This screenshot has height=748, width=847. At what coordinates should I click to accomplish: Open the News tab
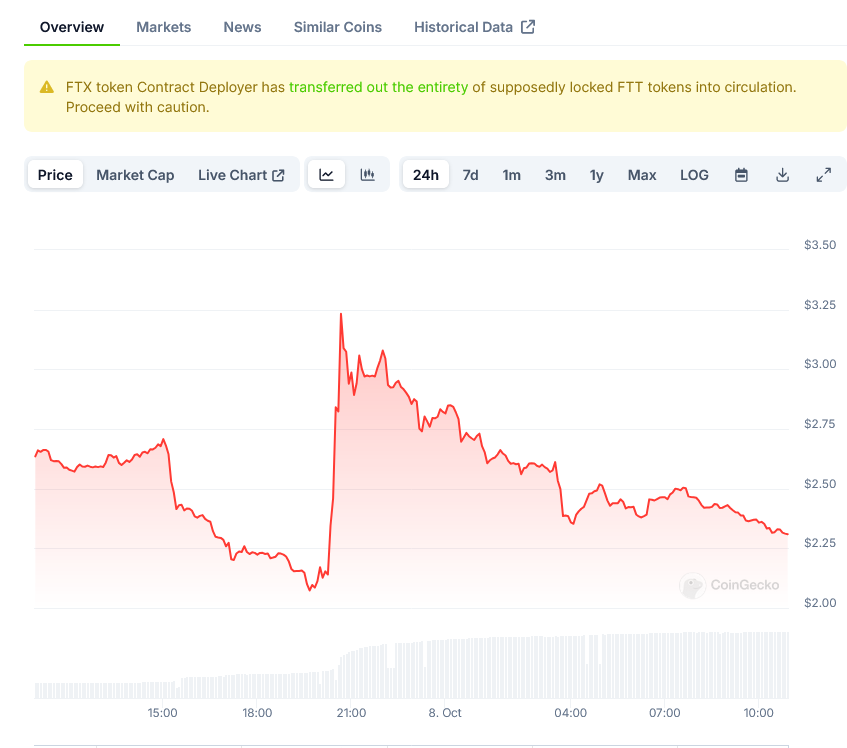point(242,27)
